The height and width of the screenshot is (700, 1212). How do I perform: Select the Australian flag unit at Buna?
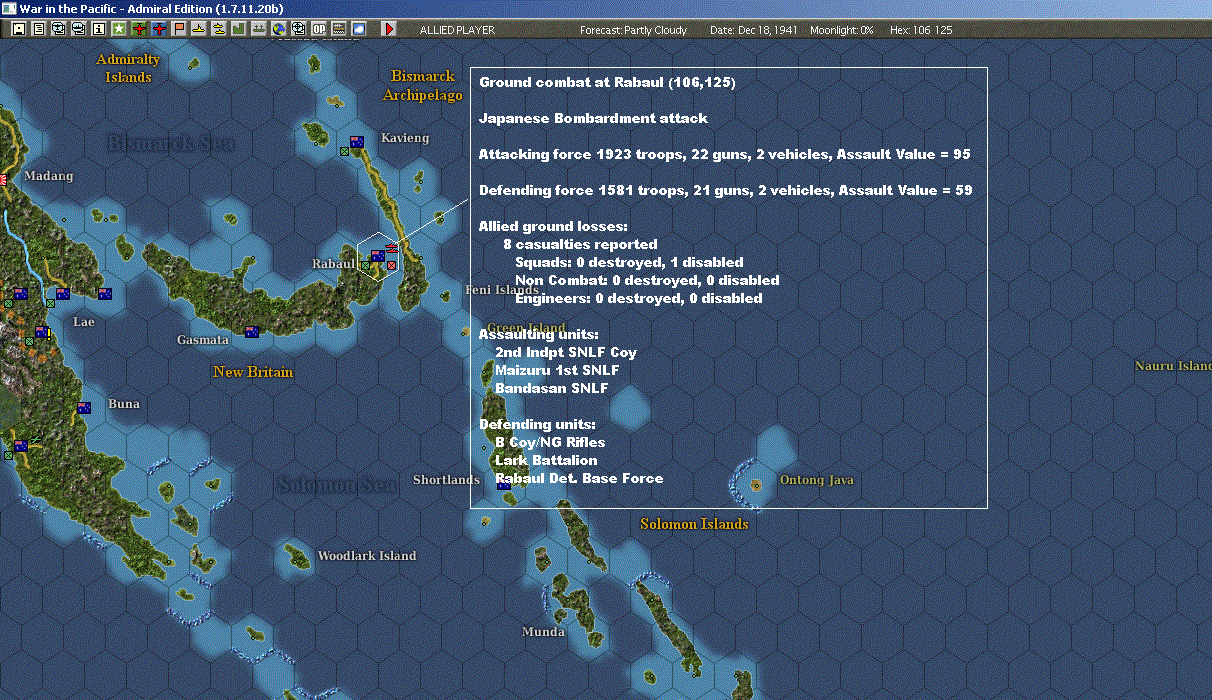click(x=85, y=407)
